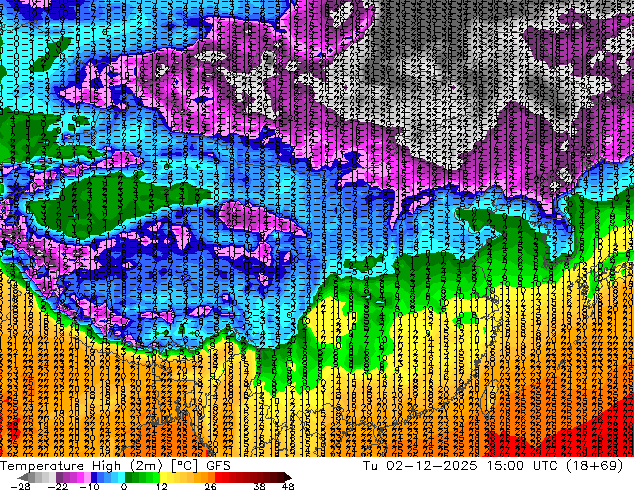Click the dark maroon right arrow end of legend
This screenshot has width=634, height=490.
(x=287, y=477)
